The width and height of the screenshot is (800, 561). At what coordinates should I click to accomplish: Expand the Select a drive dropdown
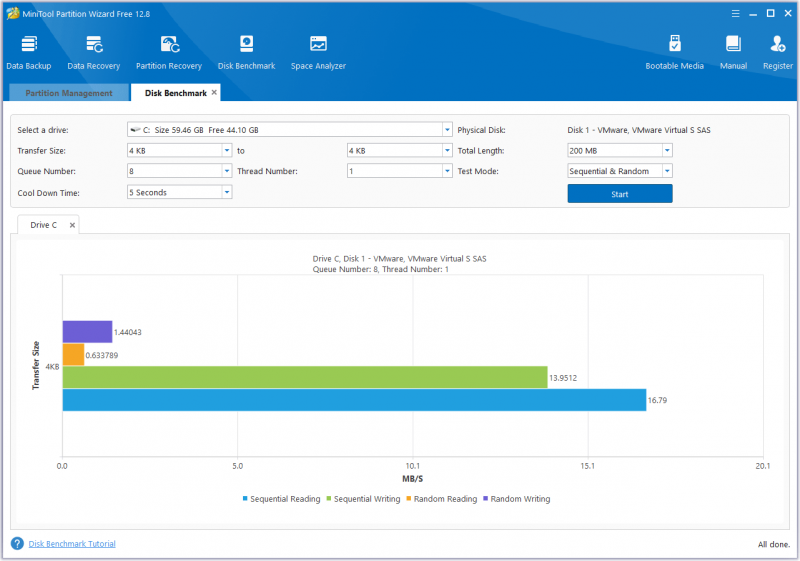(447, 130)
